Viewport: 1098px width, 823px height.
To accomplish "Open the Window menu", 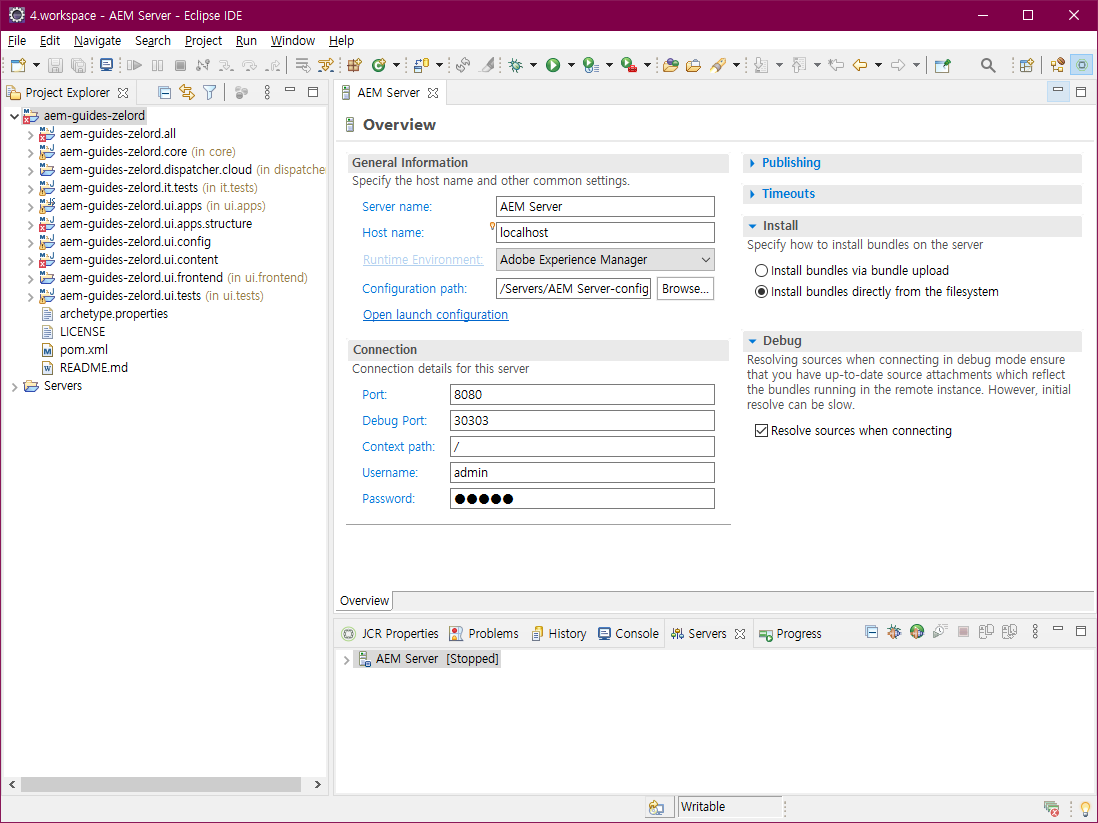I will coord(293,41).
